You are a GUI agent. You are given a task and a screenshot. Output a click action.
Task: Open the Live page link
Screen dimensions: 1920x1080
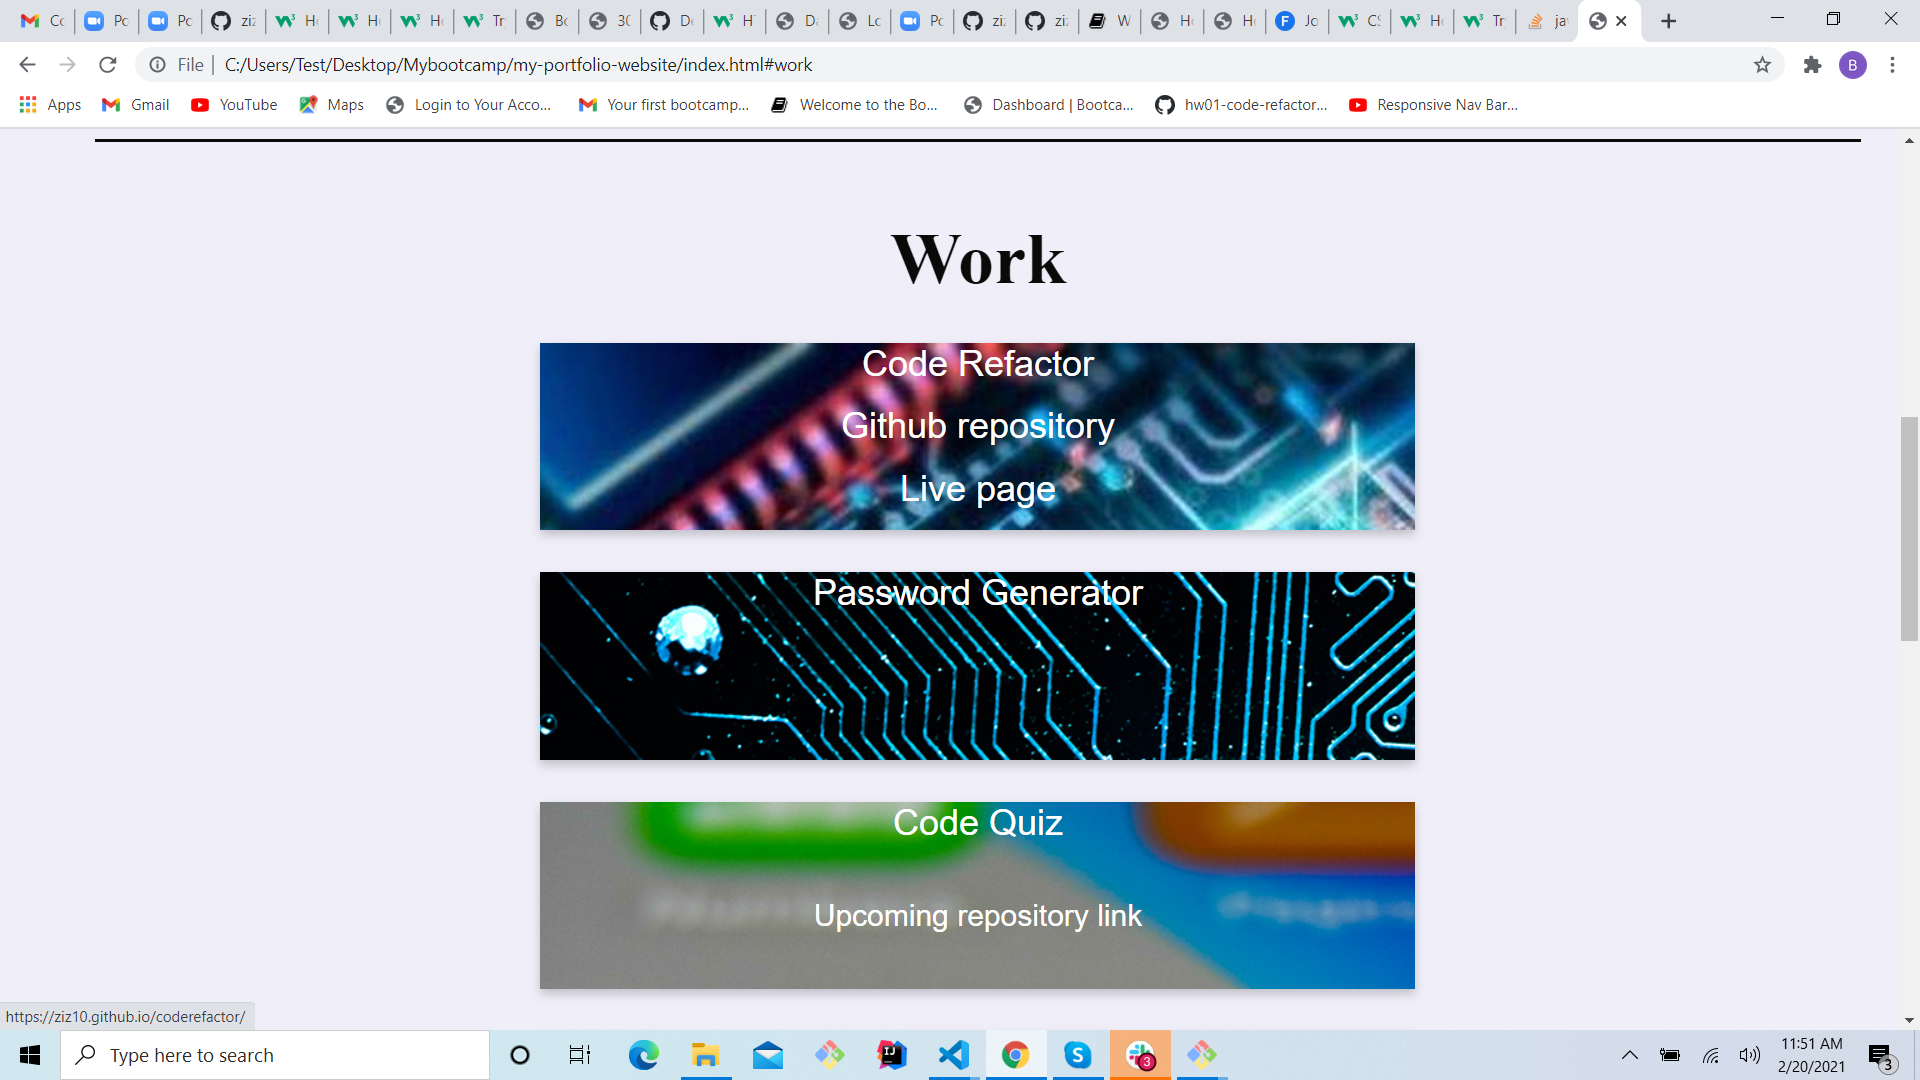tap(977, 489)
